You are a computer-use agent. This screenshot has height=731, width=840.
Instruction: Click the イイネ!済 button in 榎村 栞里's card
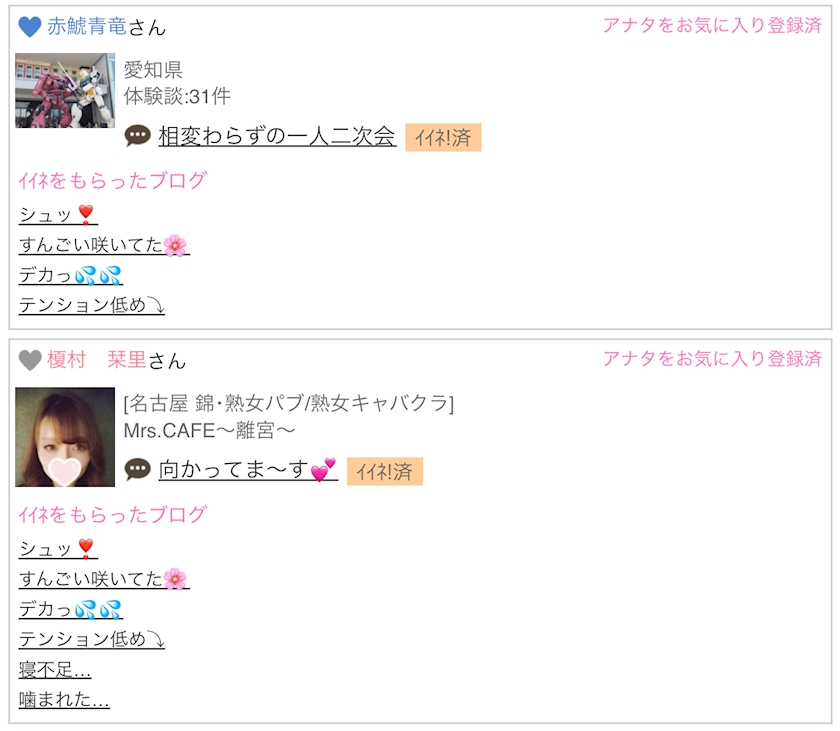[x=385, y=471]
